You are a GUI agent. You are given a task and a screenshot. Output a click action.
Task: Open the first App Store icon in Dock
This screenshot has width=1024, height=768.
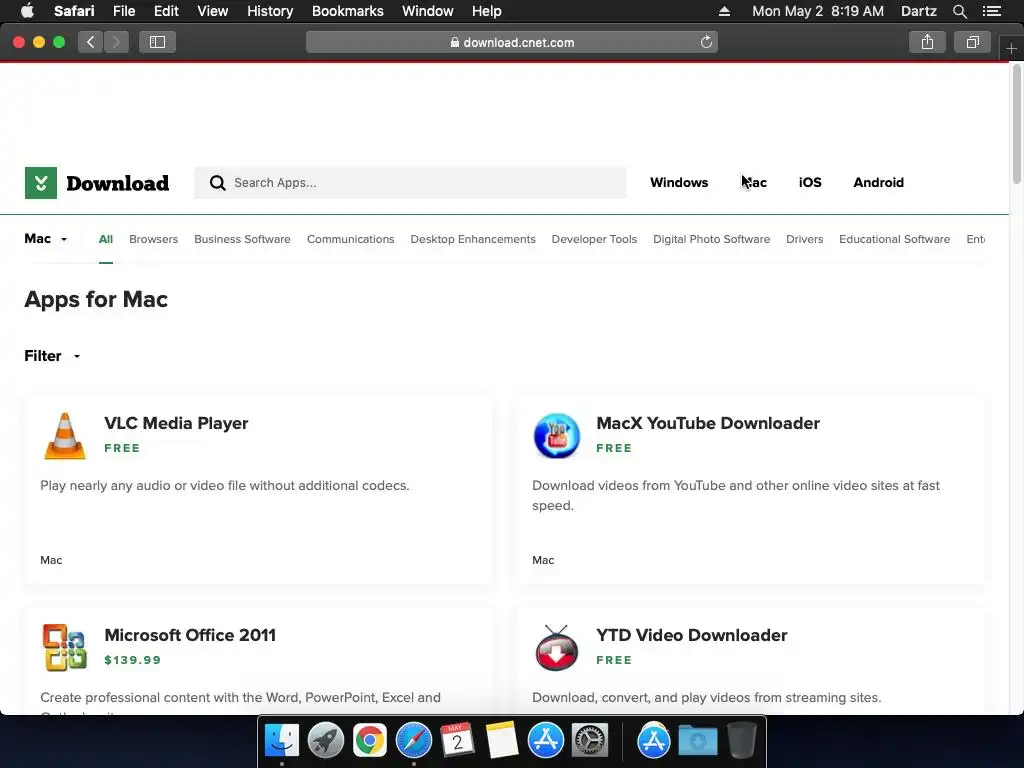click(545, 741)
